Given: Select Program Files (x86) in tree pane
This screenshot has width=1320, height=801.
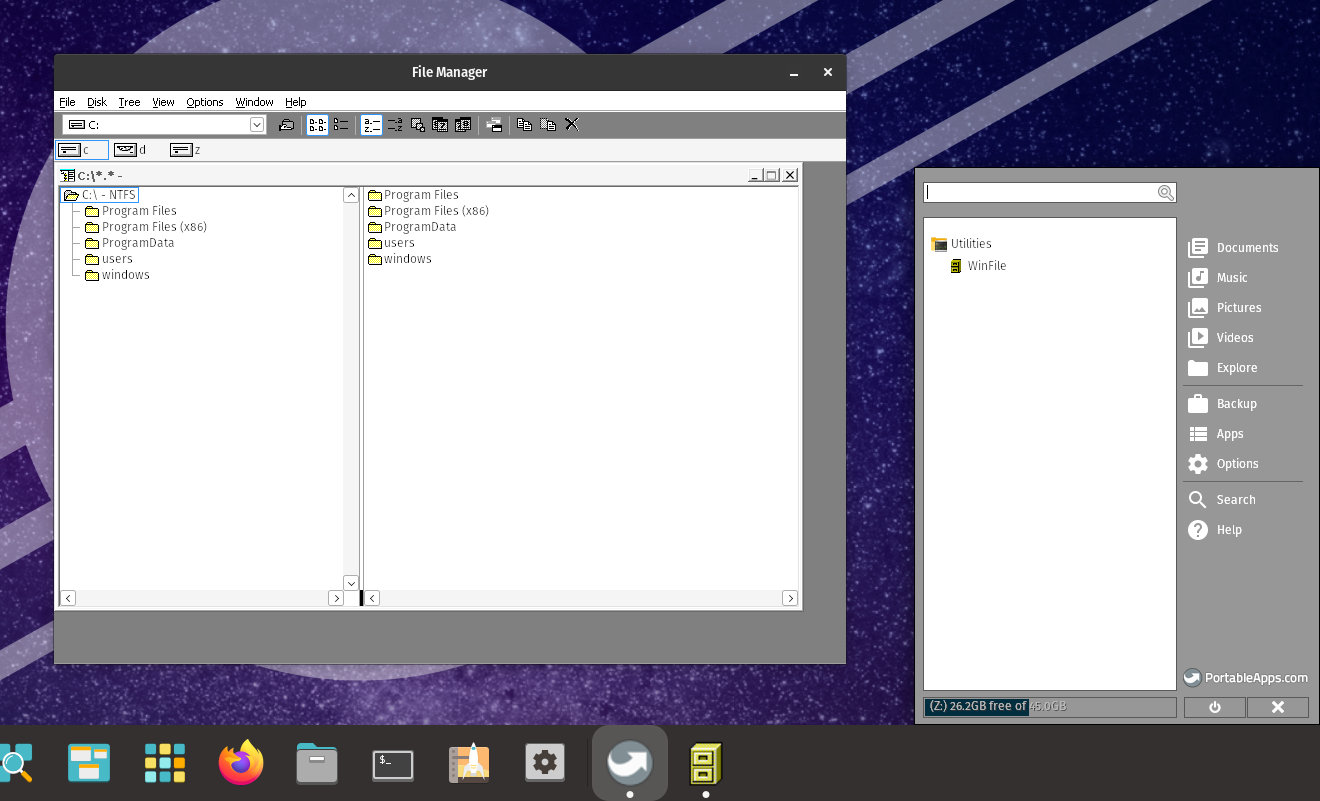Looking at the screenshot, I should [x=146, y=227].
